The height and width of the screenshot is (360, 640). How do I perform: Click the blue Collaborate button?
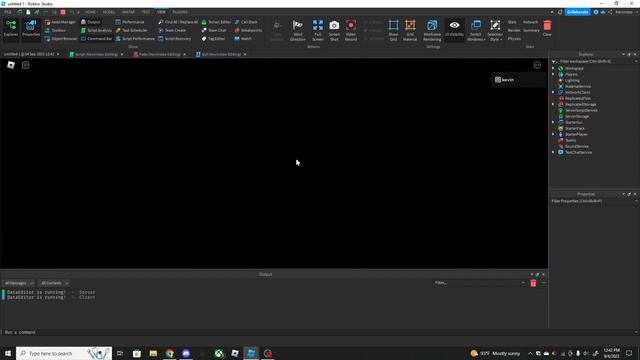tap(577, 12)
